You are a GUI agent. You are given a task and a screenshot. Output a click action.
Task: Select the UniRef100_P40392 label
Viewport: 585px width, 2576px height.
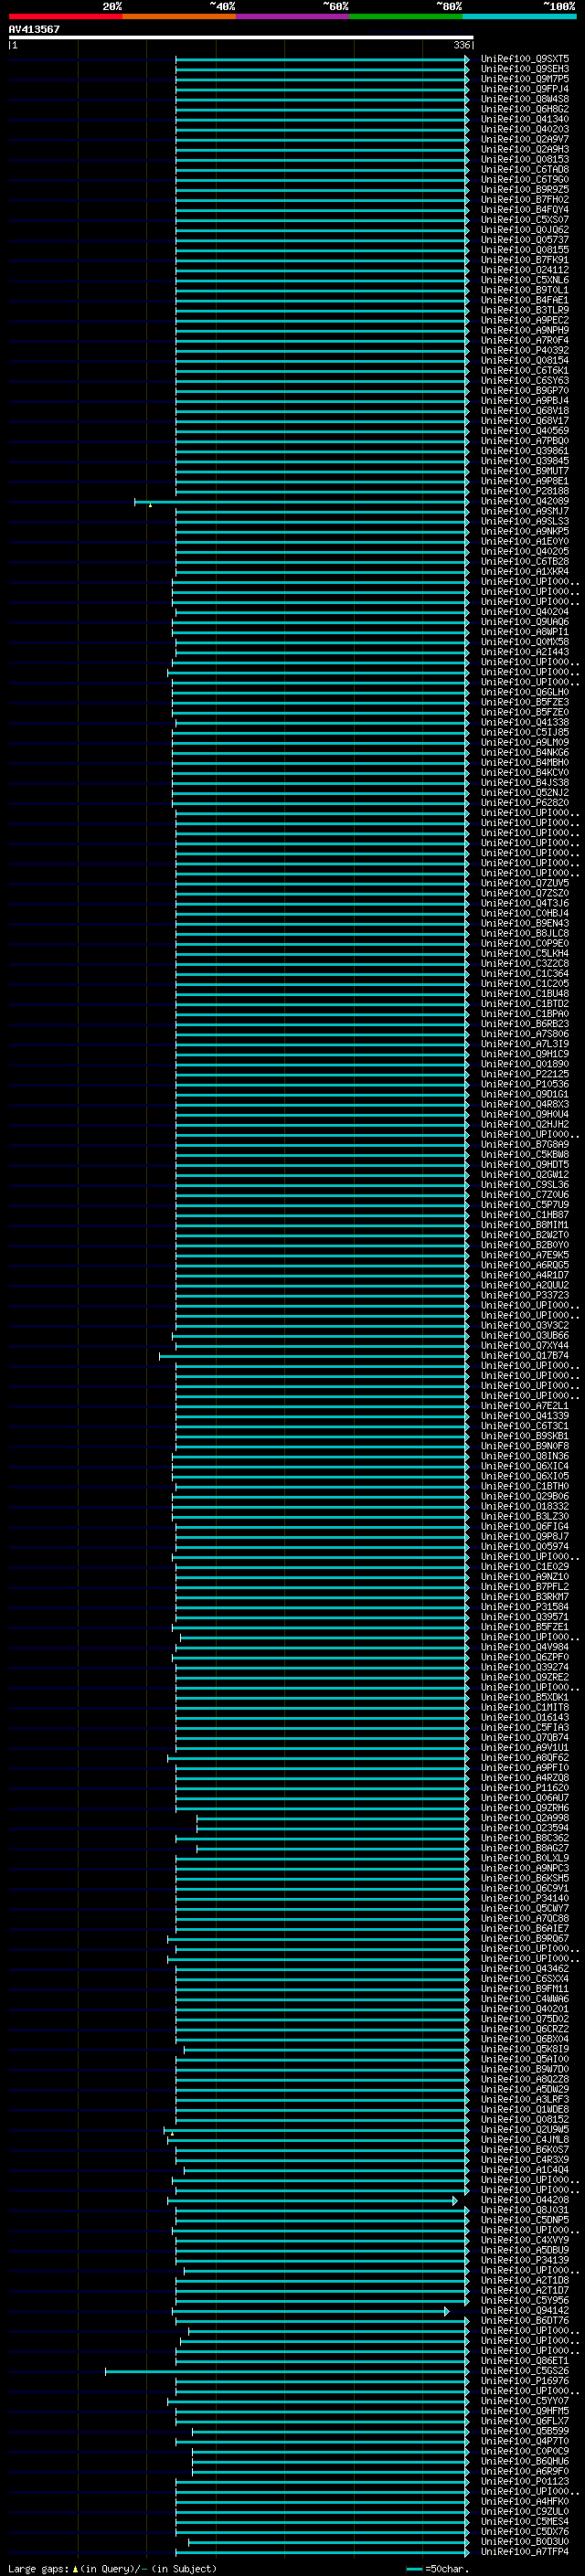[x=524, y=350]
